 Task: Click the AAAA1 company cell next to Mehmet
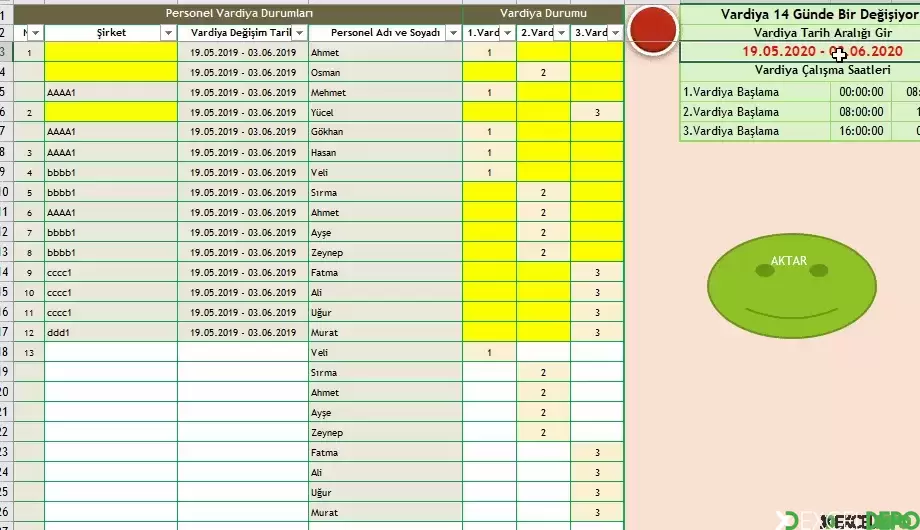click(x=111, y=93)
